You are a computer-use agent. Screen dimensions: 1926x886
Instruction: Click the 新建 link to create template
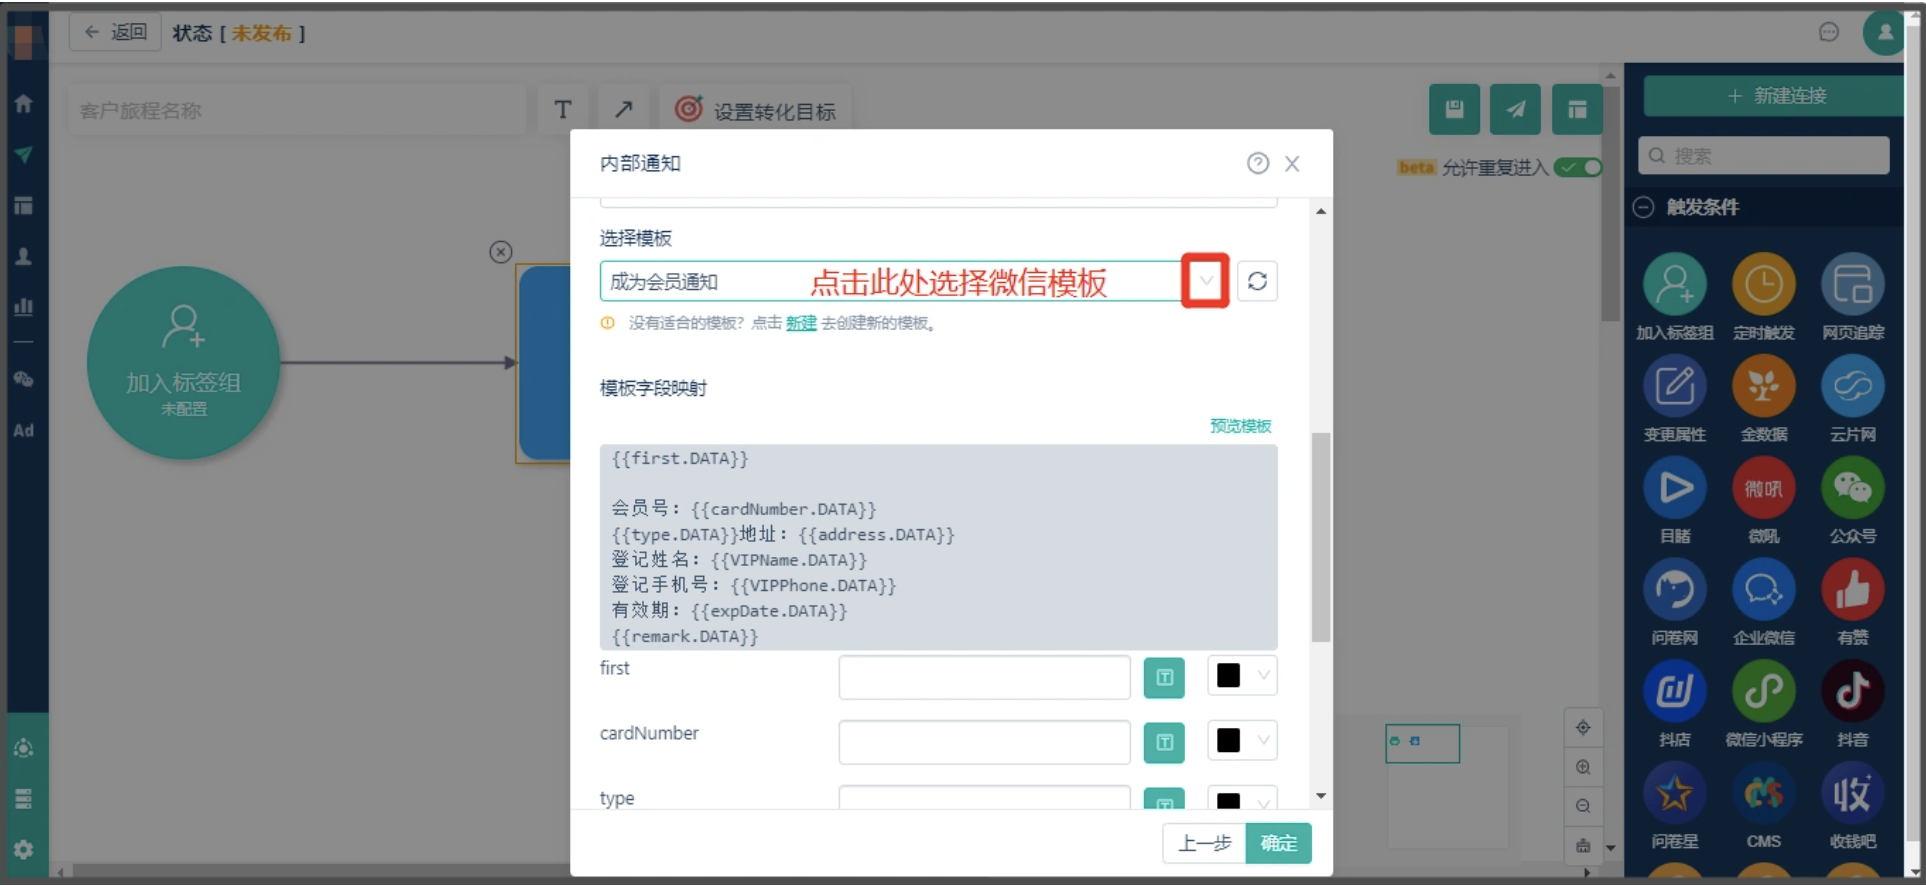coord(801,323)
